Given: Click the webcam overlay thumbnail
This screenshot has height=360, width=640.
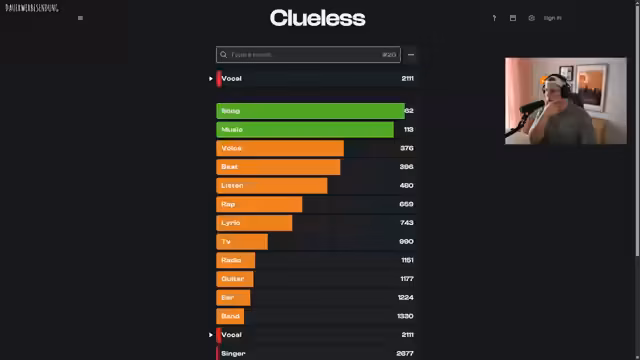Looking at the screenshot, I should click(566, 101).
